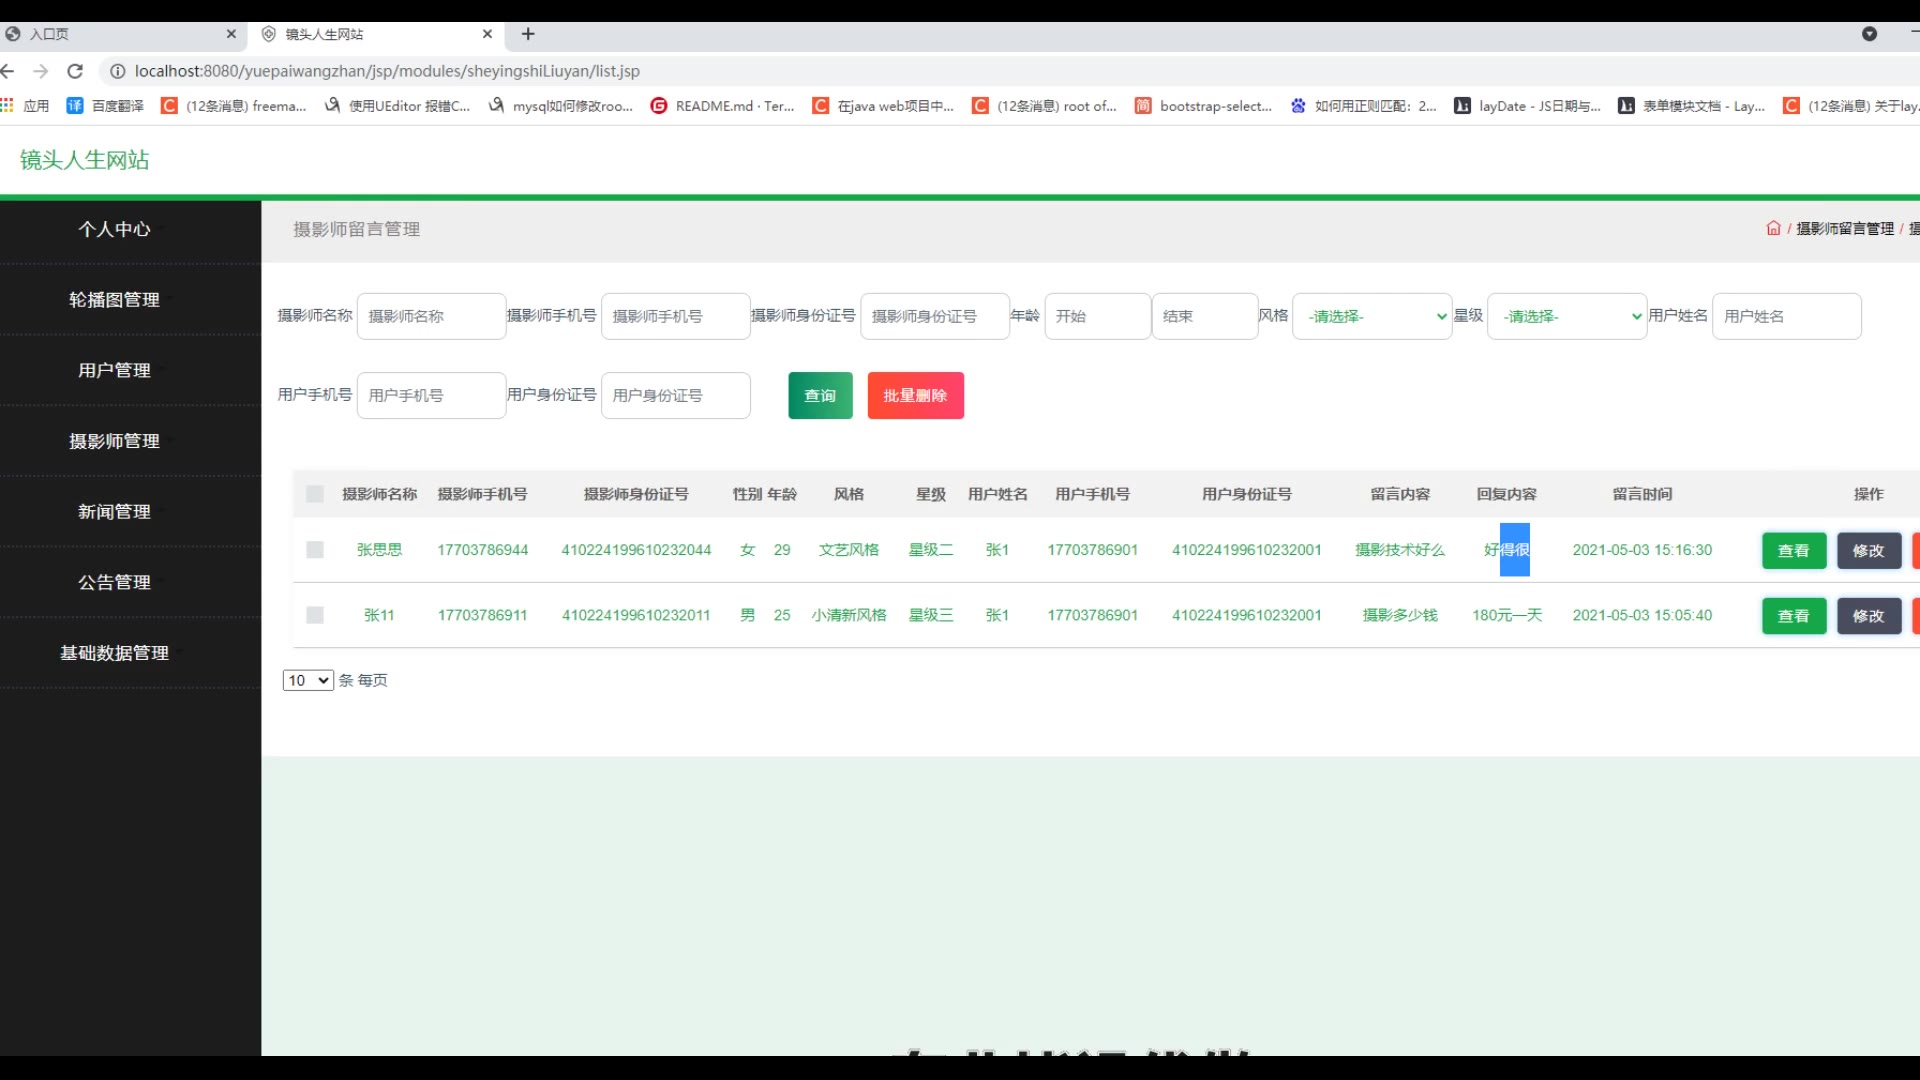Click the red 批量删除 button
The height and width of the screenshot is (1080, 1920).
pyautogui.click(x=915, y=396)
